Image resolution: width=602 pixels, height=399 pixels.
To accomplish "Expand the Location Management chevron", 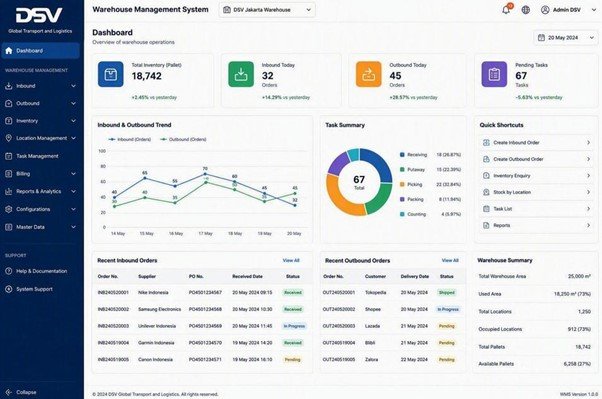I will tap(73, 138).
